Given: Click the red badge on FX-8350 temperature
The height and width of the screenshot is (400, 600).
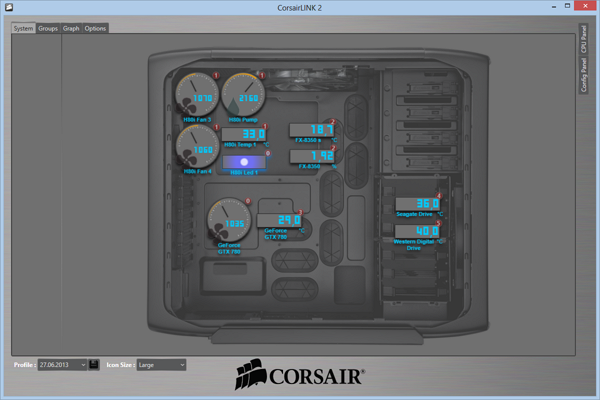Looking at the screenshot, I should tap(333, 122).
